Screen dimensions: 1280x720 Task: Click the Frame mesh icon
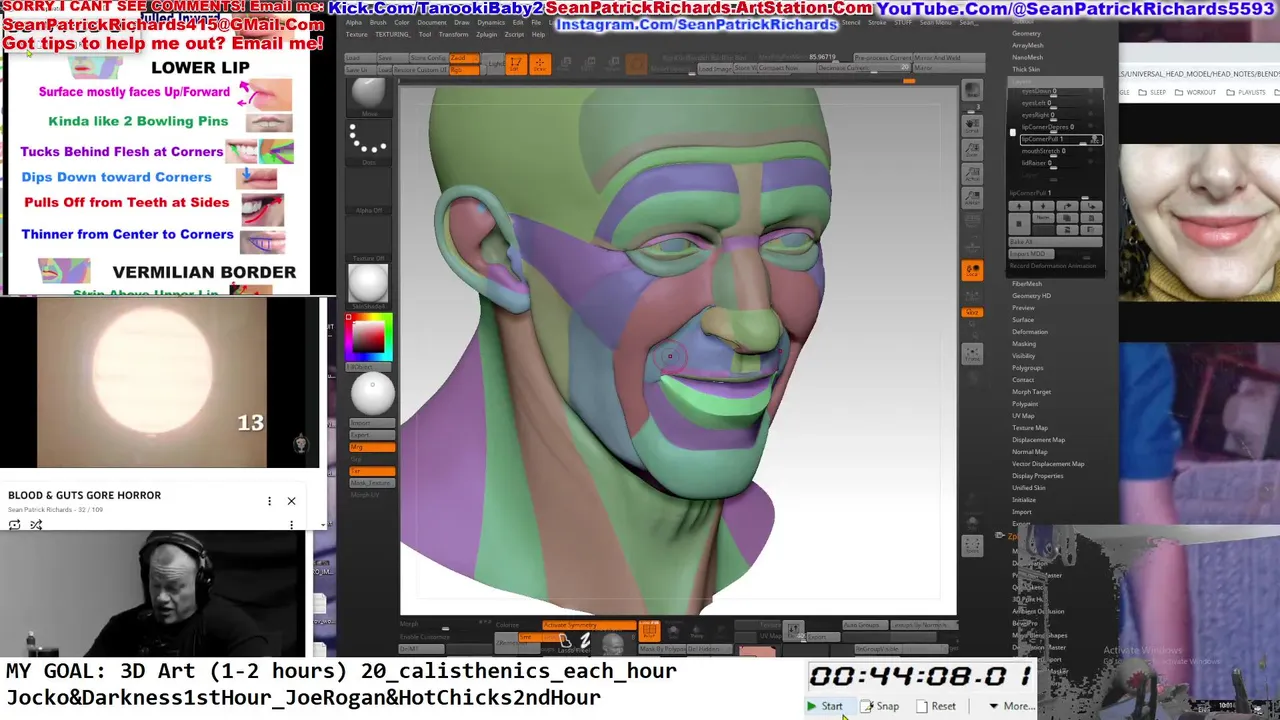tap(972, 352)
